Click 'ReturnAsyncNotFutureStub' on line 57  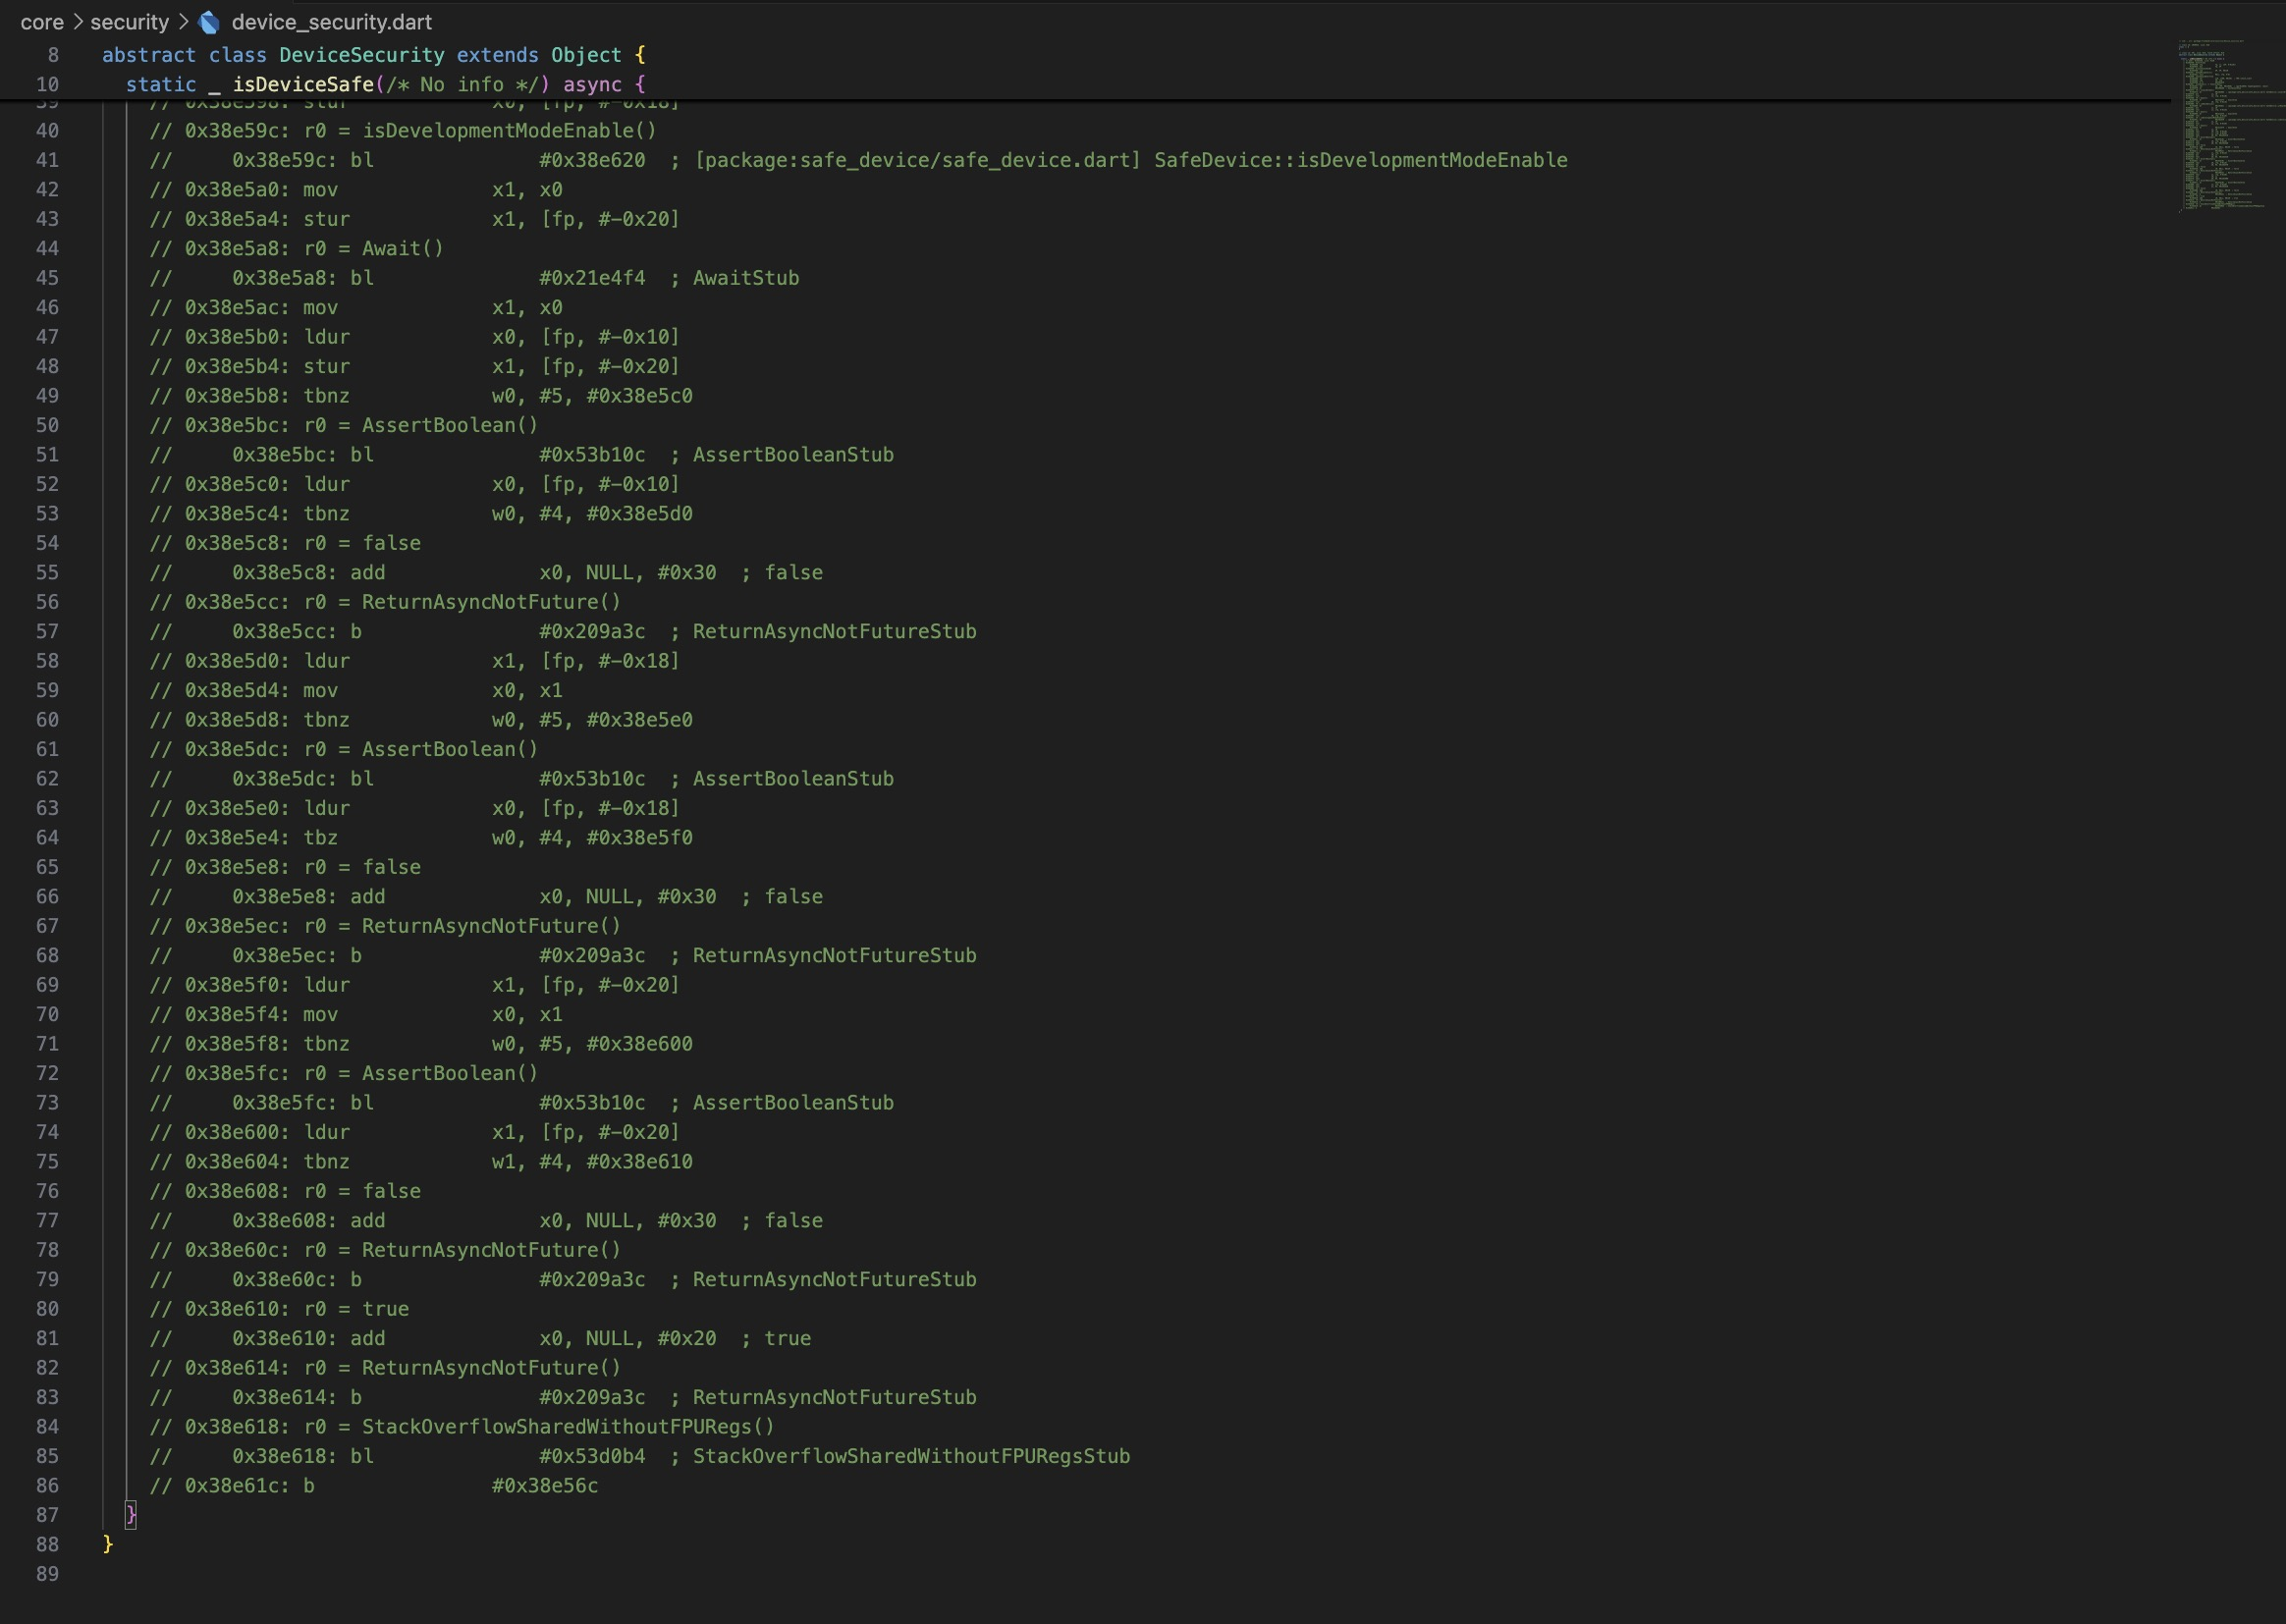tap(835, 632)
